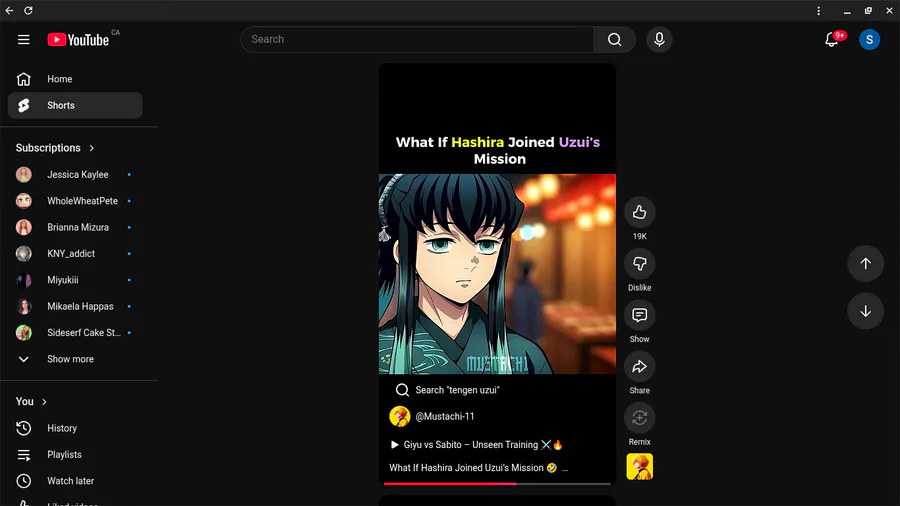Open History in sidebar

pyautogui.click(x=75, y=429)
